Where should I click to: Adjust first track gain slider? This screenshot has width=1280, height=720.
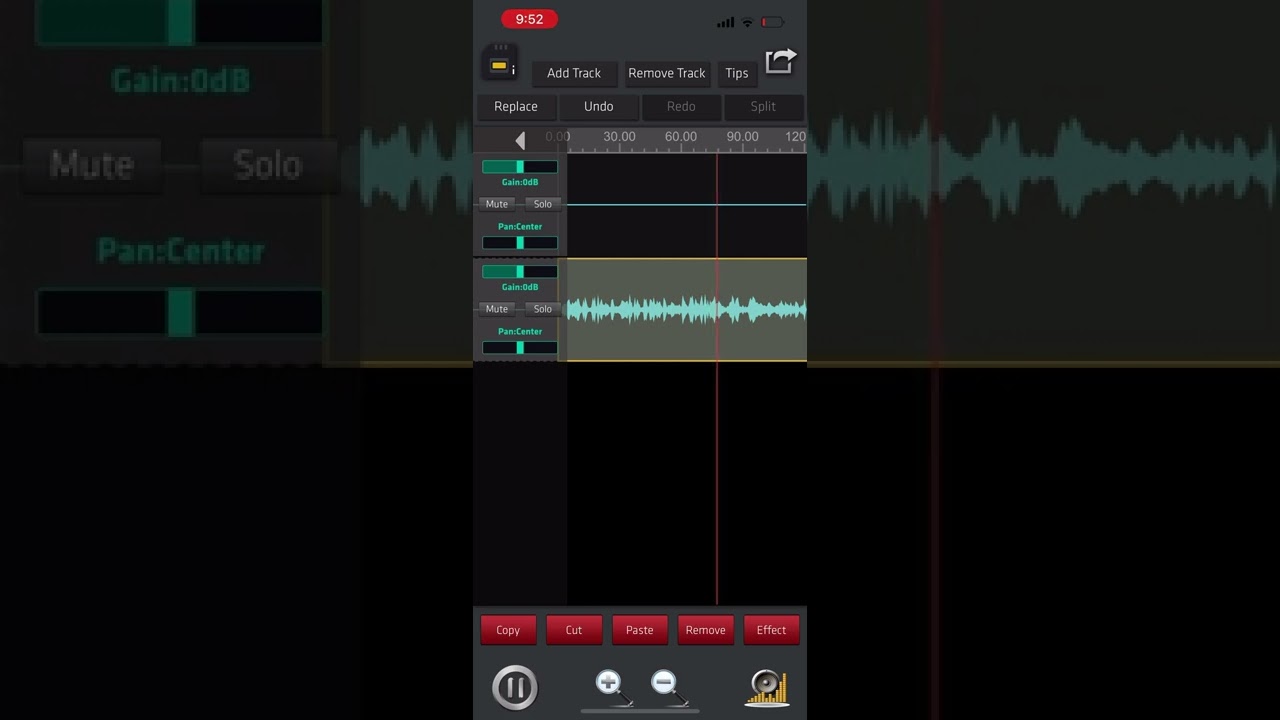pos(520,167)
